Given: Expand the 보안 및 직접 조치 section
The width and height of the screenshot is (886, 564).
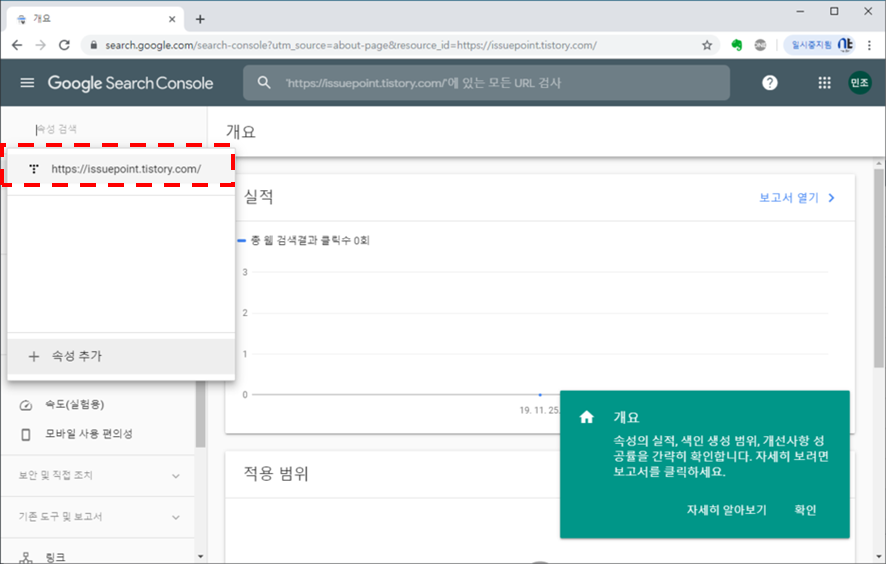Looking at the screenshot, I should click(x=98, y=476).
